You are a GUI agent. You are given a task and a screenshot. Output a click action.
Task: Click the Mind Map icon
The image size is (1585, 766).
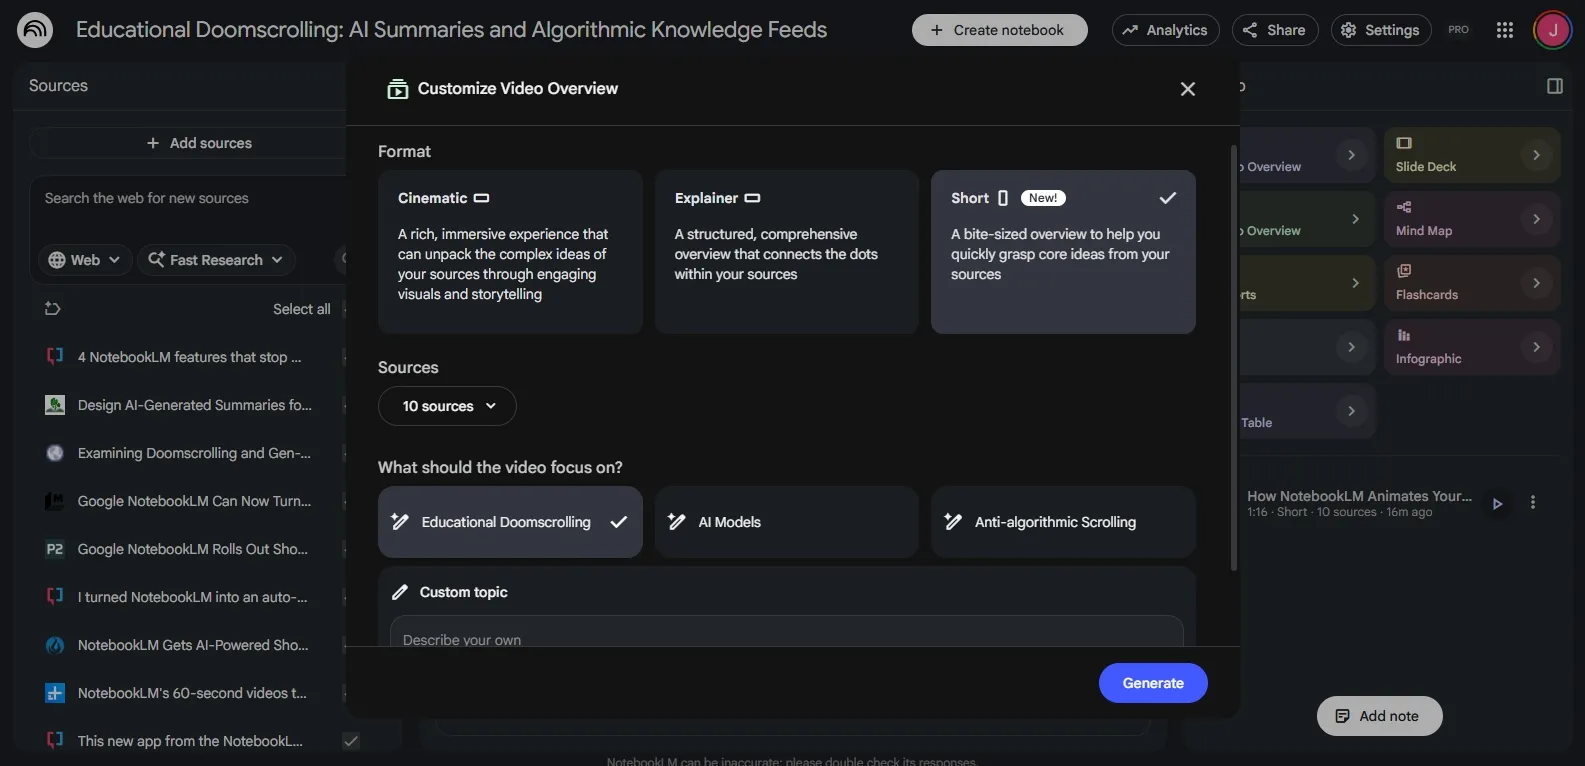pos(1404,207)
